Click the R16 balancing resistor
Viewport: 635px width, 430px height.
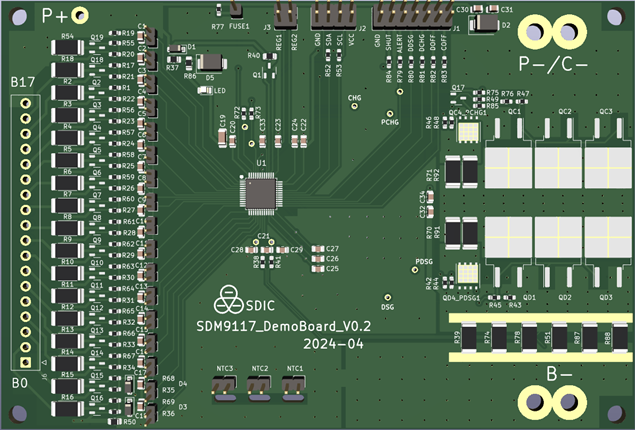click(67, 409)
